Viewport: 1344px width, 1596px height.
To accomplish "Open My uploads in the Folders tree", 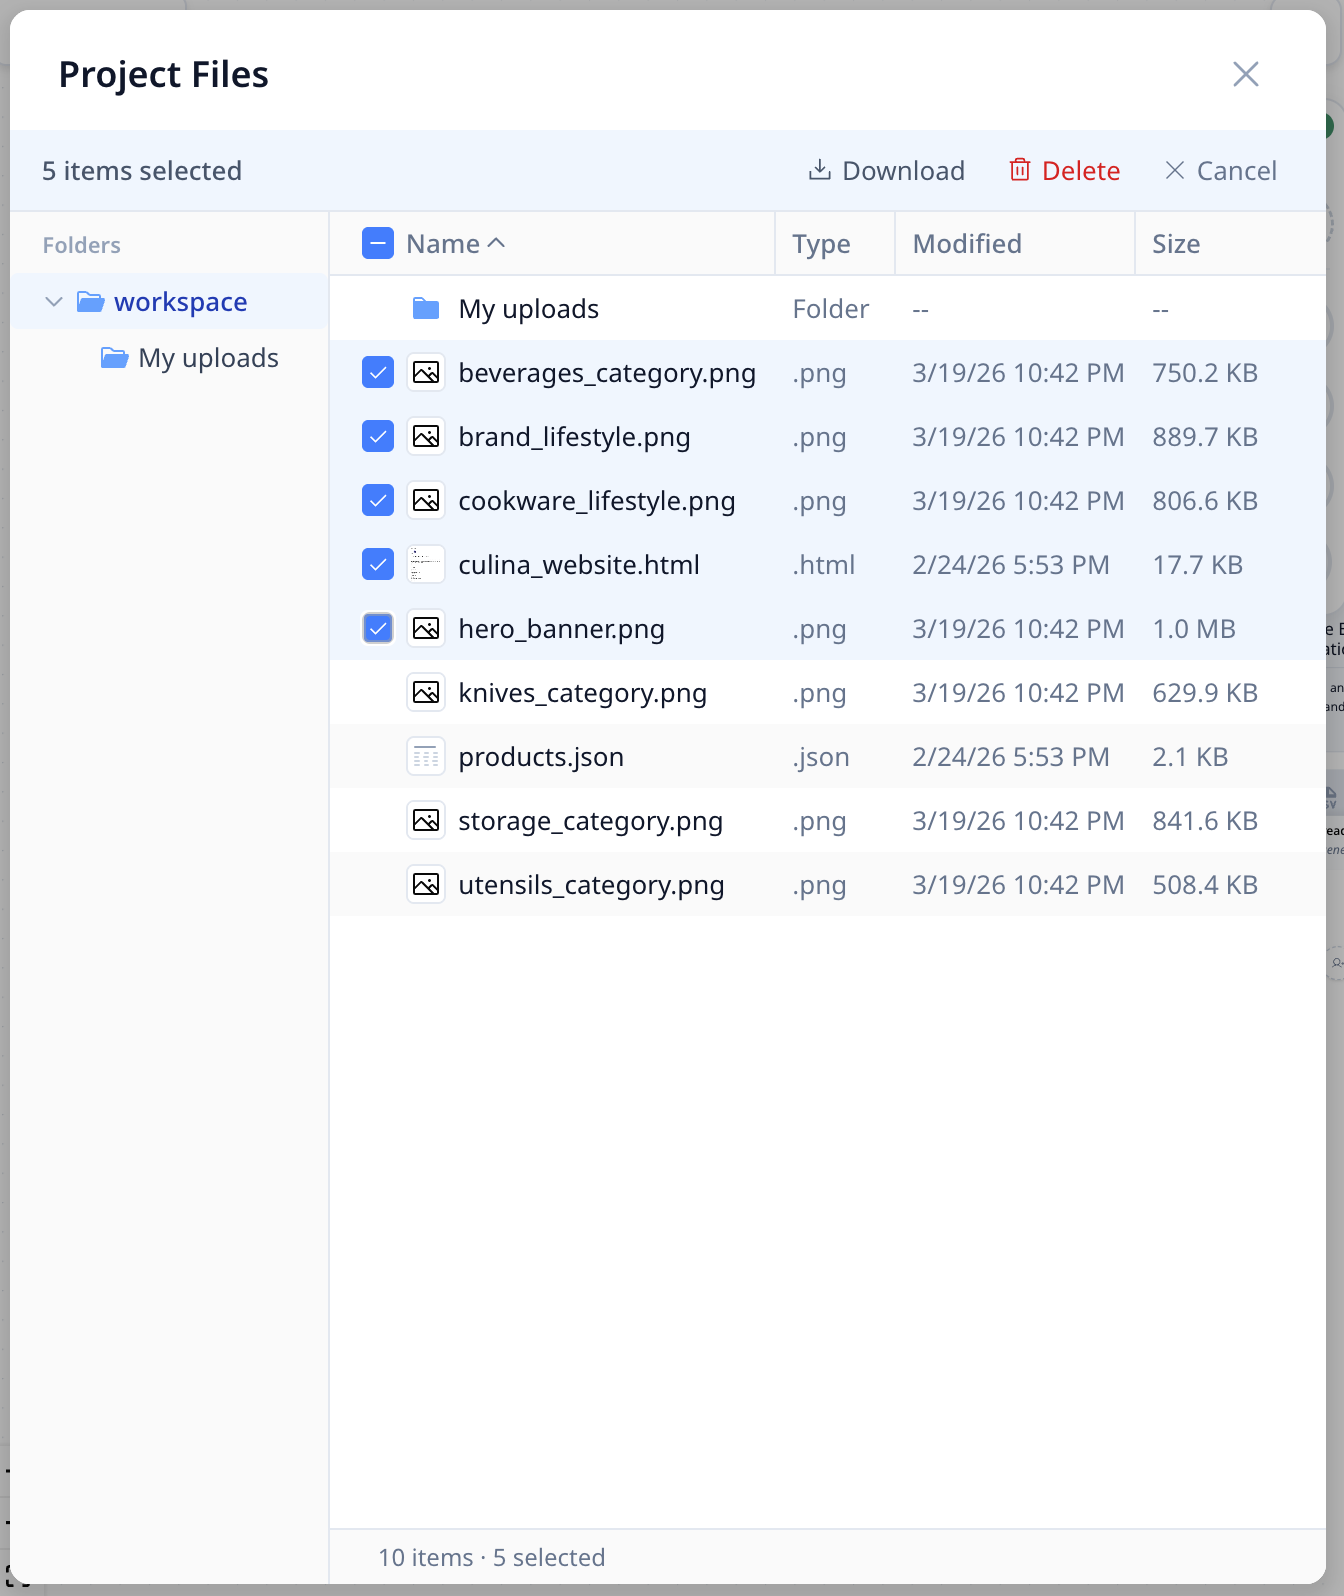I will [x=208, y=358].
